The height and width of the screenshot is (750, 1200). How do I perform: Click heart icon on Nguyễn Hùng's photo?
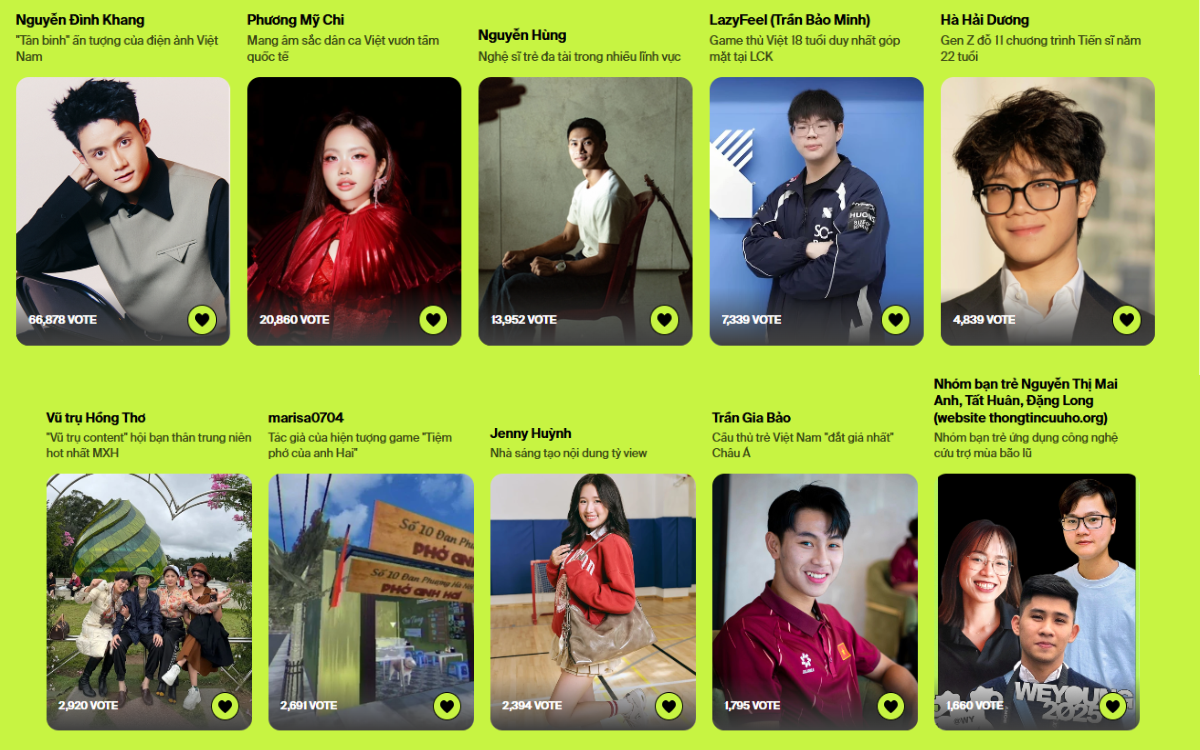664,320
